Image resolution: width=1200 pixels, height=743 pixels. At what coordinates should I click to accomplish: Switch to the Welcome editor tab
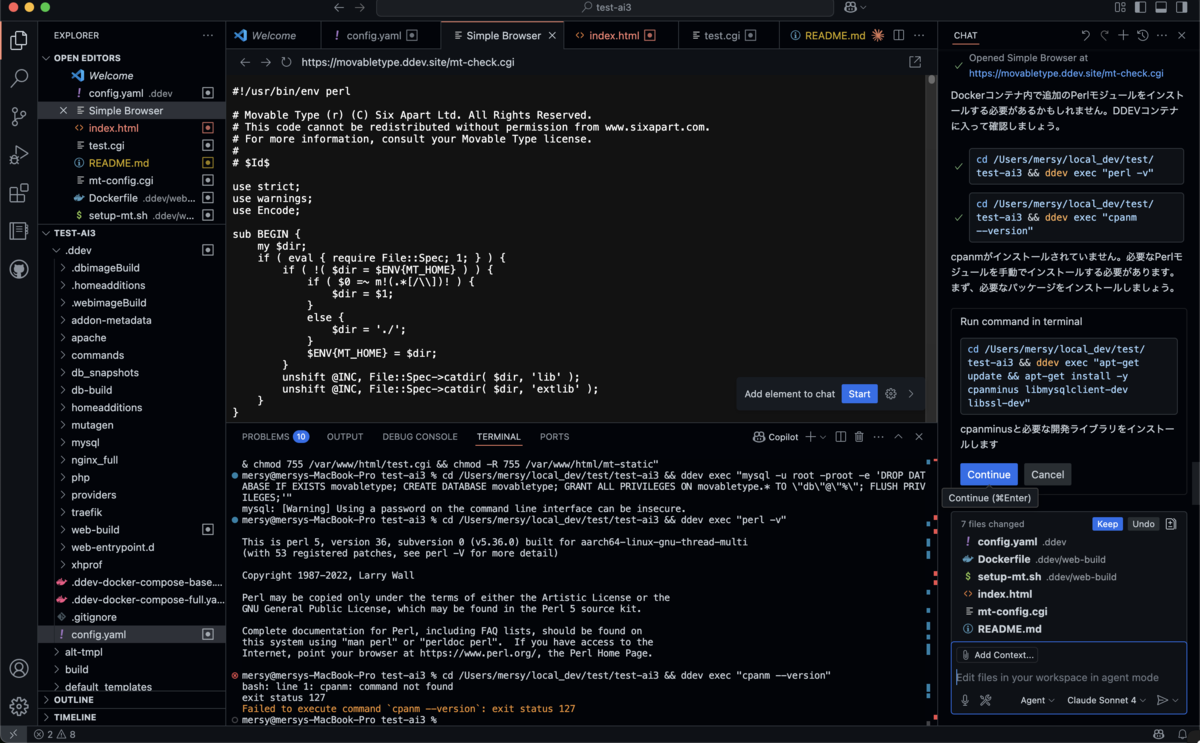(x=273, y=35)
